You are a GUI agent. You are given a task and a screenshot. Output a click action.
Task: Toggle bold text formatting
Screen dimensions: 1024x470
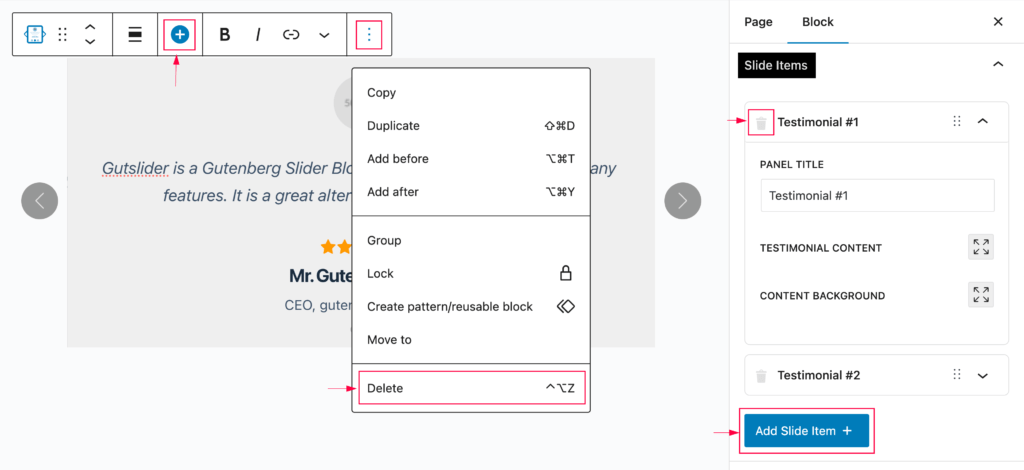225,35
